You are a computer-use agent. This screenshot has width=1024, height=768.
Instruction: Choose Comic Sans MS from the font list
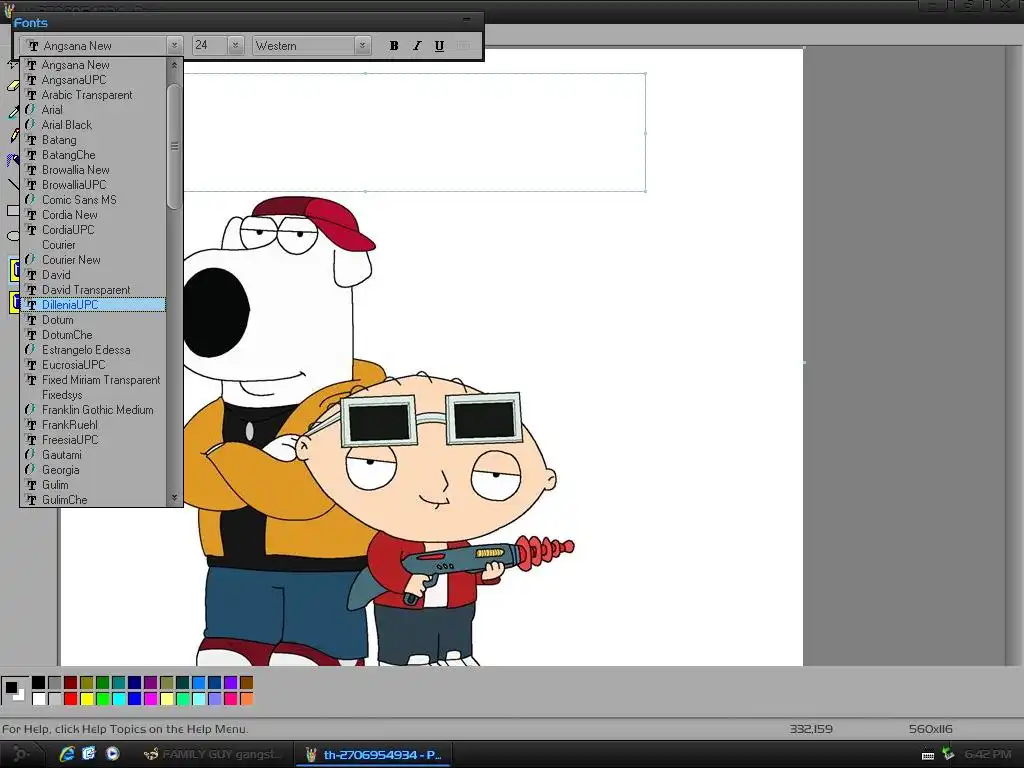(x=93, y=200)
